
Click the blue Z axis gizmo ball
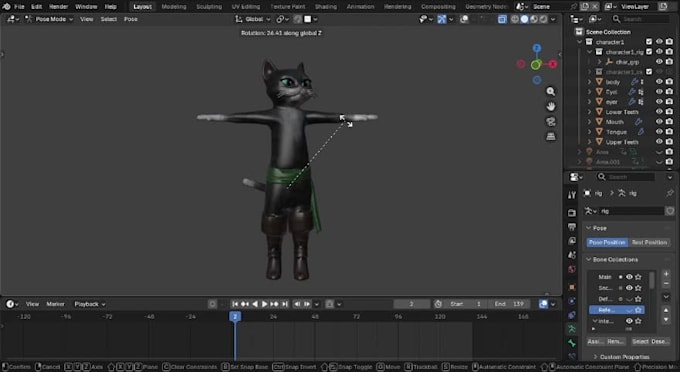pos(537,48)
